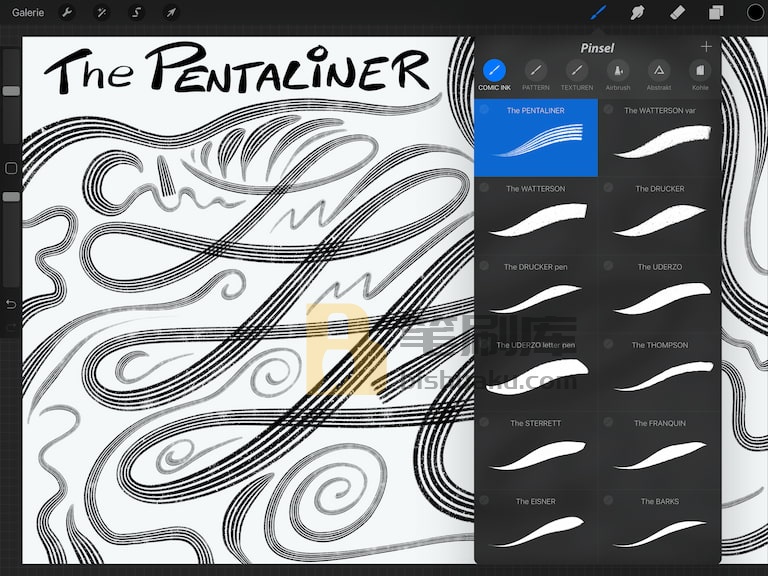The width and height of the screenshot is (768, 576).
Task: Tap the undo arrow in sidebar
Action: [x=11, y=305]
